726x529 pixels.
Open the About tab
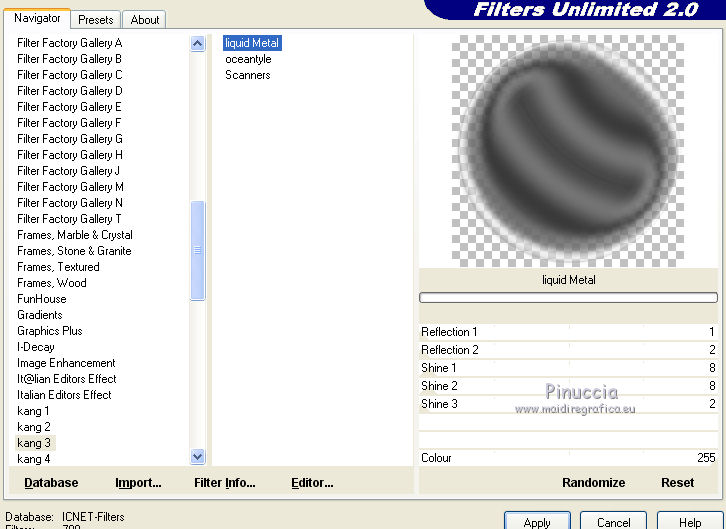tap(144, 20)
